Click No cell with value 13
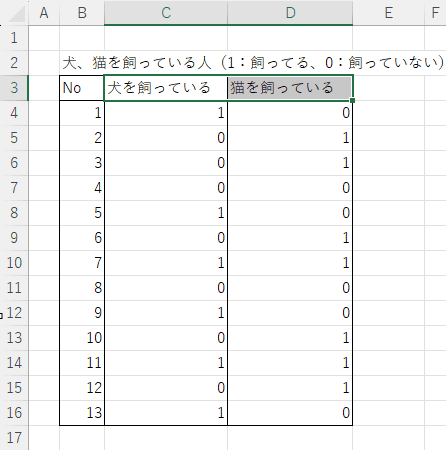This screenshot has width=446, height=450. 82,413
